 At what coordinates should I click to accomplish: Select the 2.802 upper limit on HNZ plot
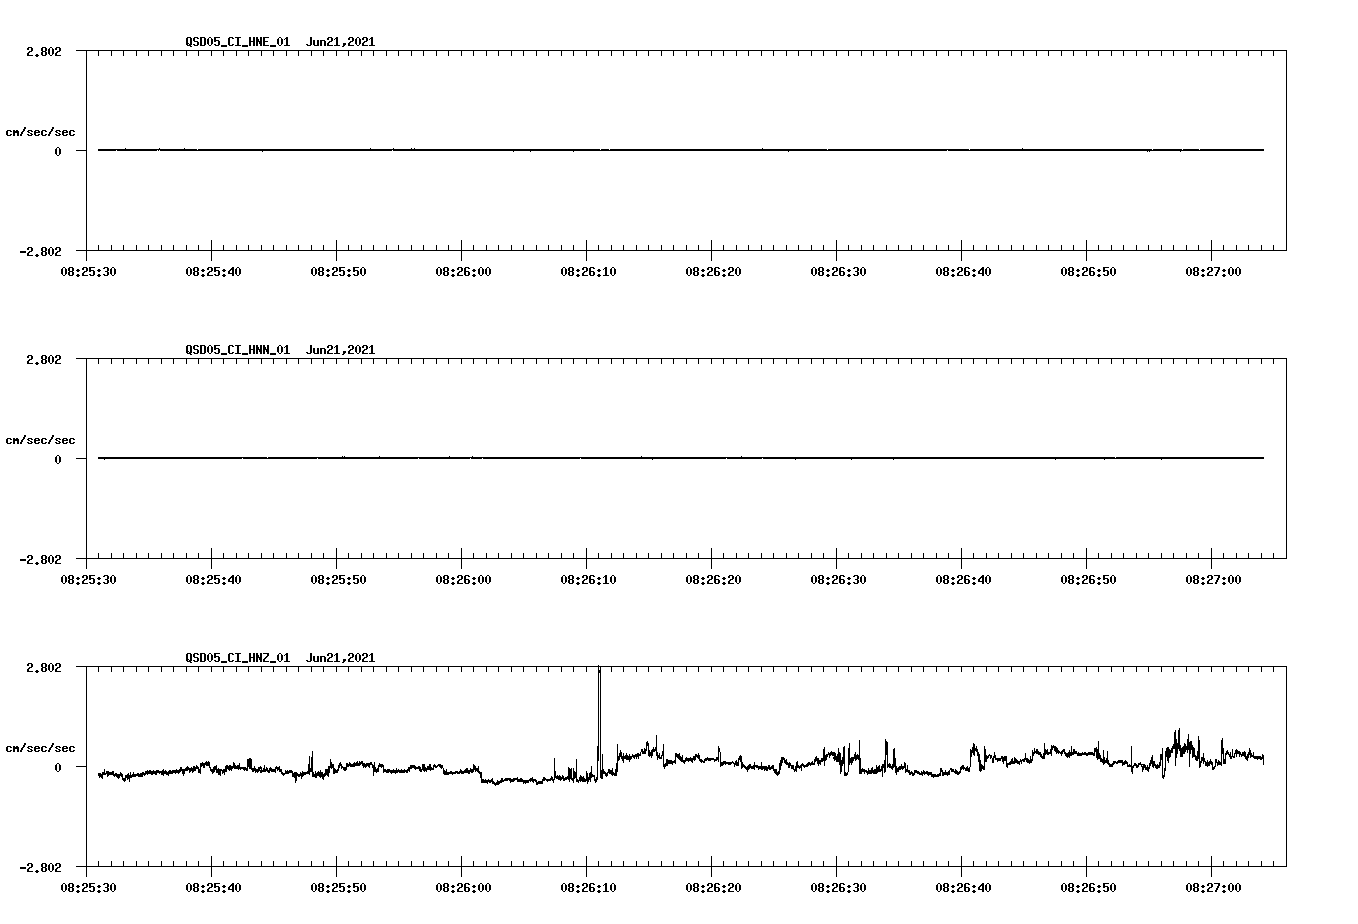(x=44, y=667)
